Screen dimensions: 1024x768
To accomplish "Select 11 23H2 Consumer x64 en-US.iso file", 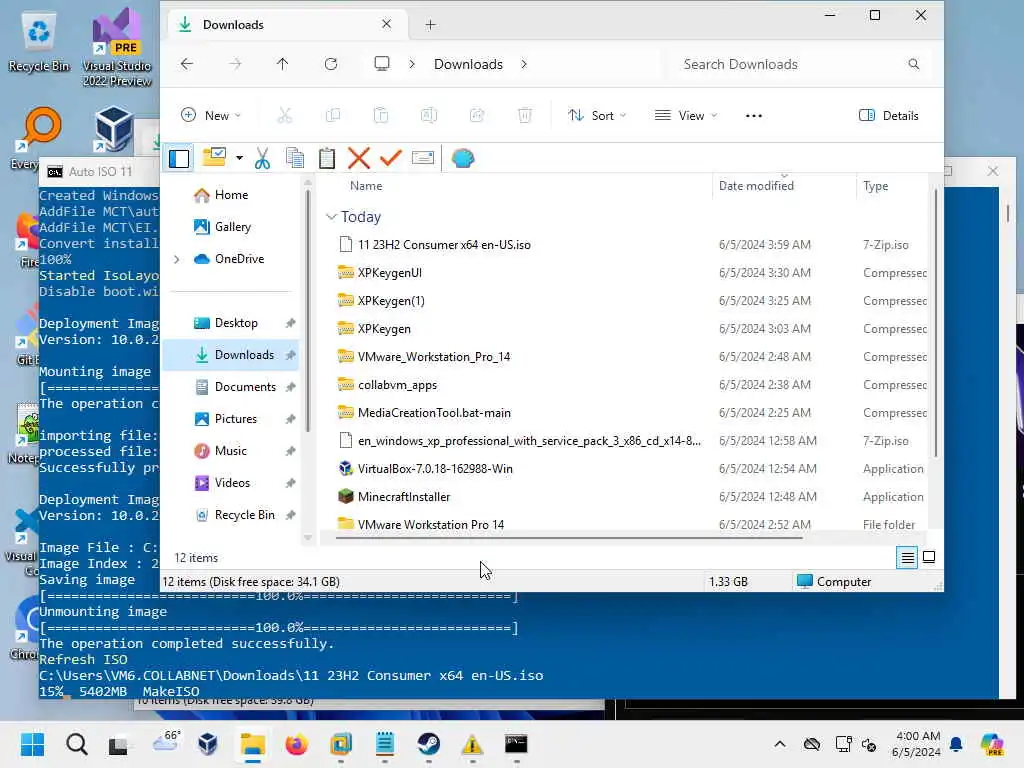I will tap(444, 245).
